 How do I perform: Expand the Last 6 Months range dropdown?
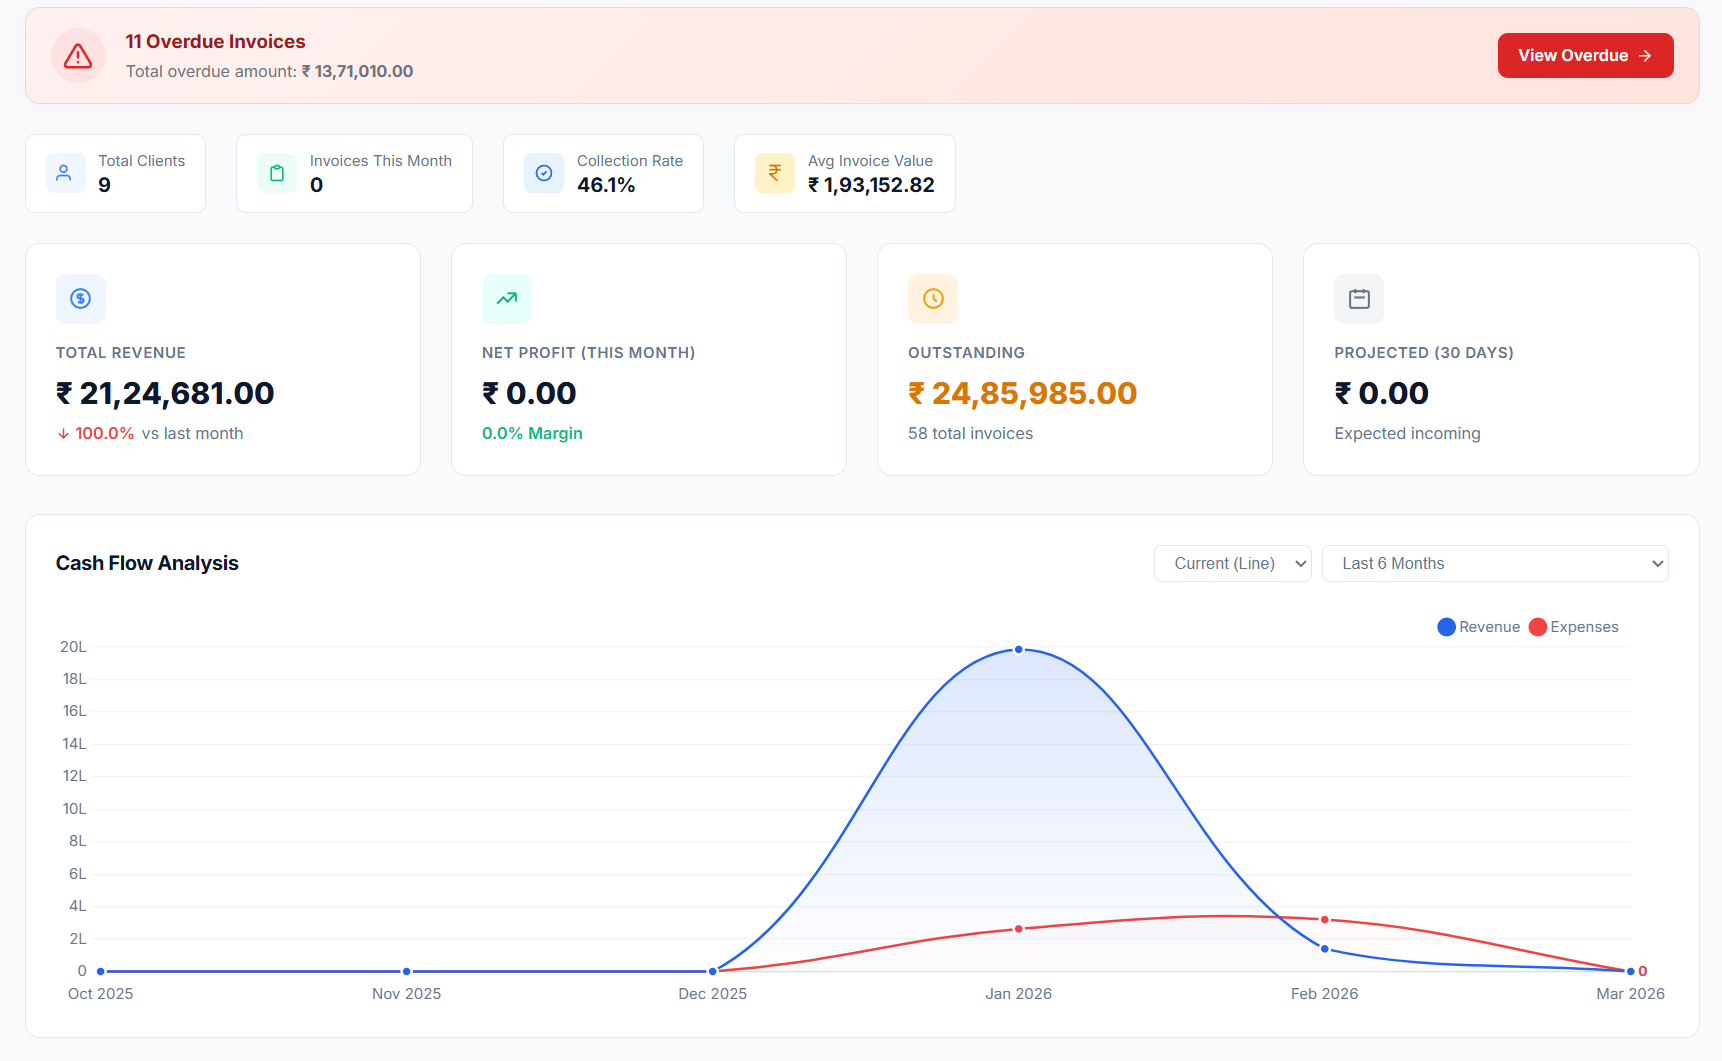[x=1494, y=564]
